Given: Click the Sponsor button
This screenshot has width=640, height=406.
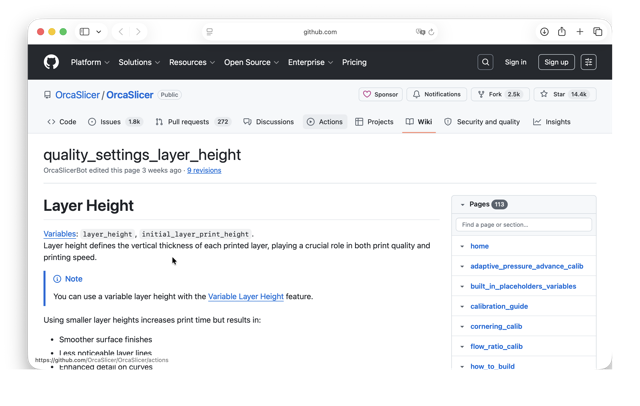Looking at the screenshot, I should coord(380,94).
